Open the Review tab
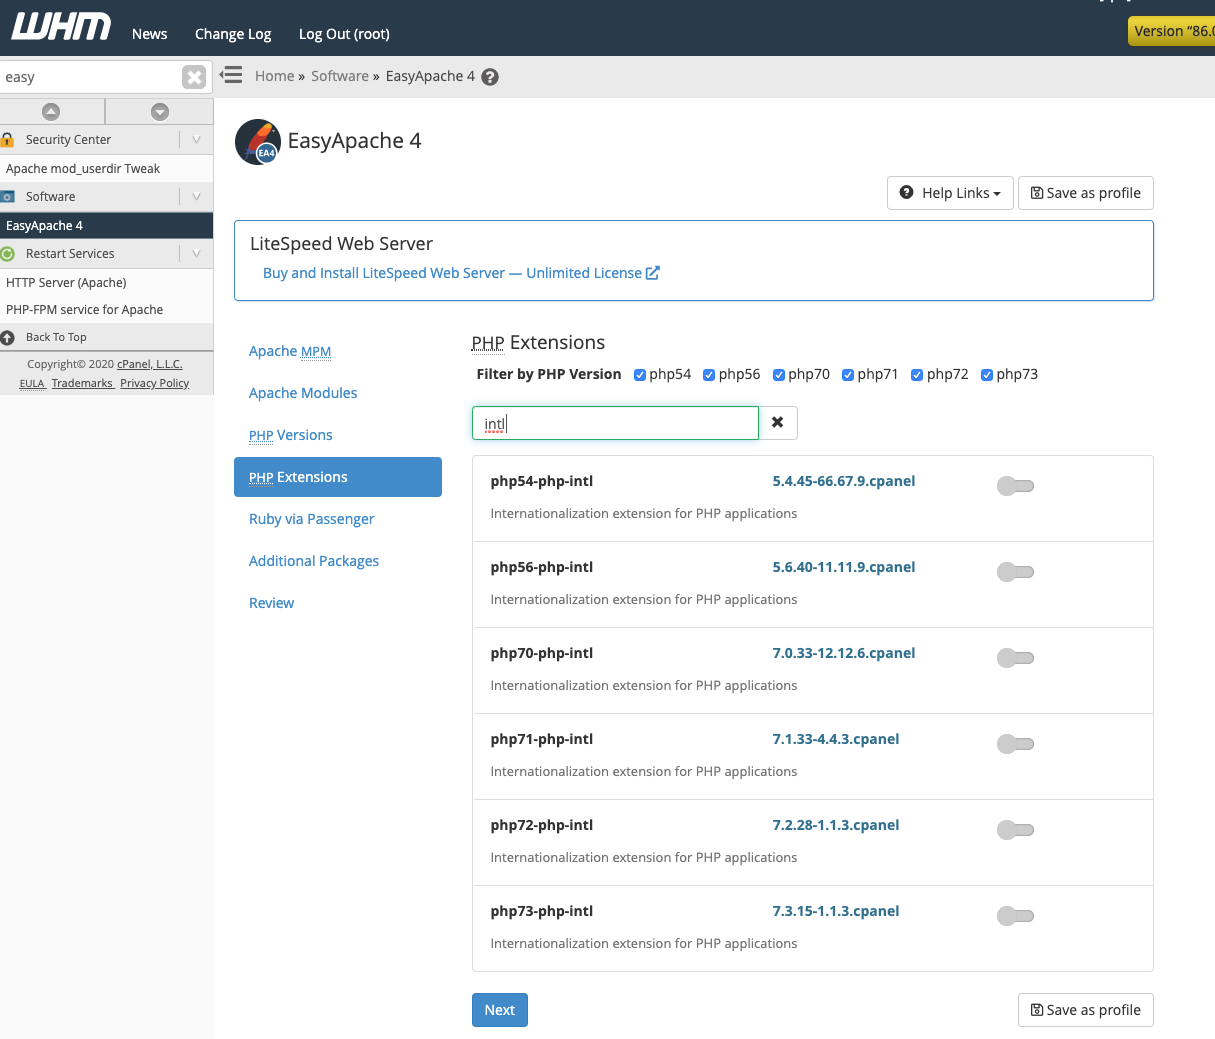 271,603
